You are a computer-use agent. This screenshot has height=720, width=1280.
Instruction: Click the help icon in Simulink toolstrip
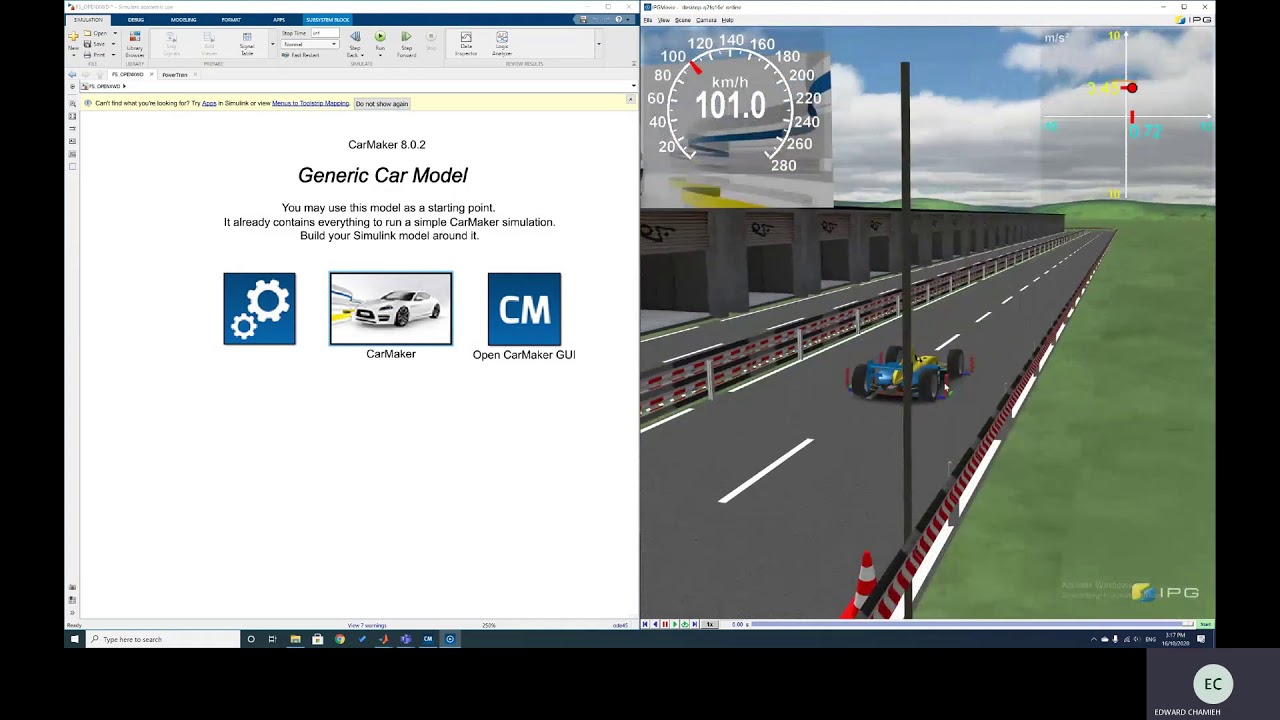(618, 20)
